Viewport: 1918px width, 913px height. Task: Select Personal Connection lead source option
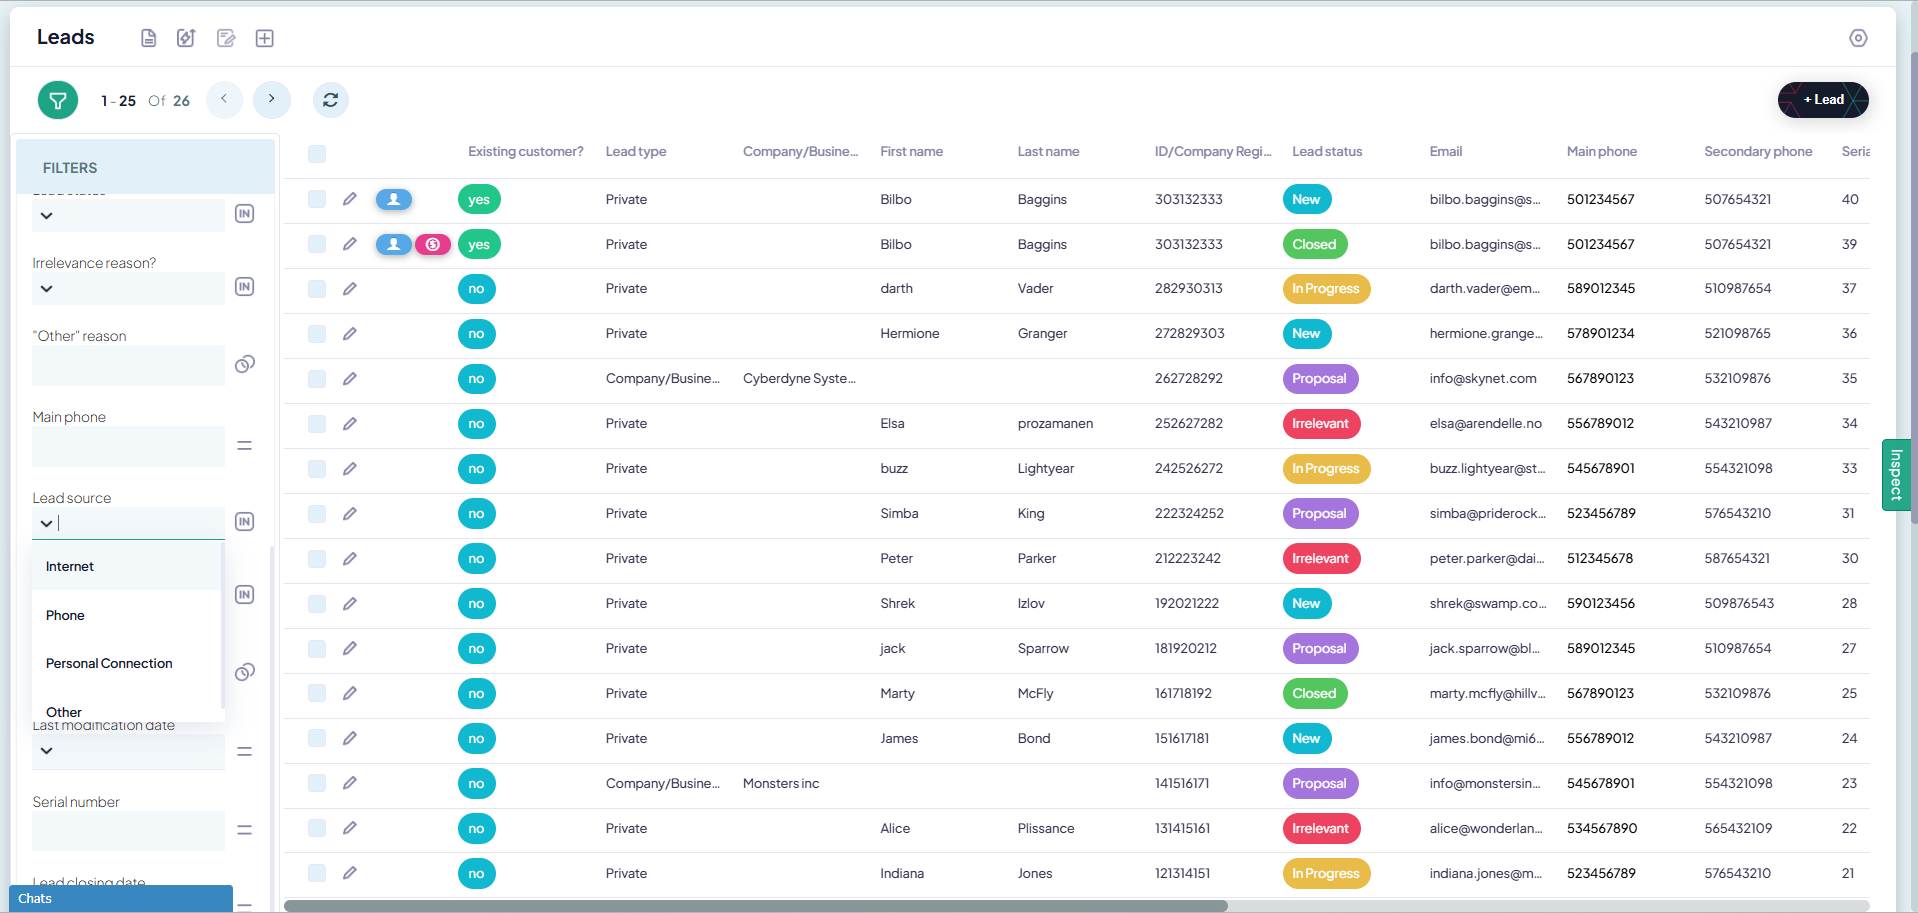(x=109, y=664)
